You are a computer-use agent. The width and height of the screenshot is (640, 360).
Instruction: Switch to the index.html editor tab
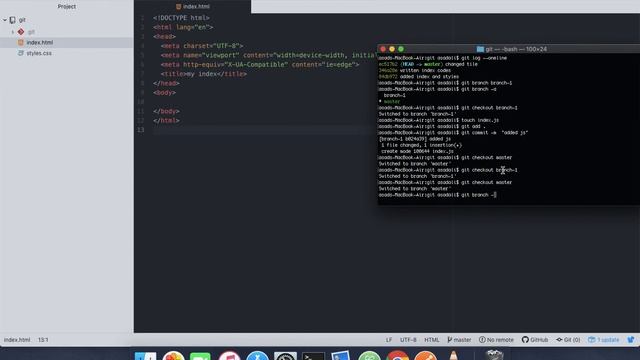point(193,7)
